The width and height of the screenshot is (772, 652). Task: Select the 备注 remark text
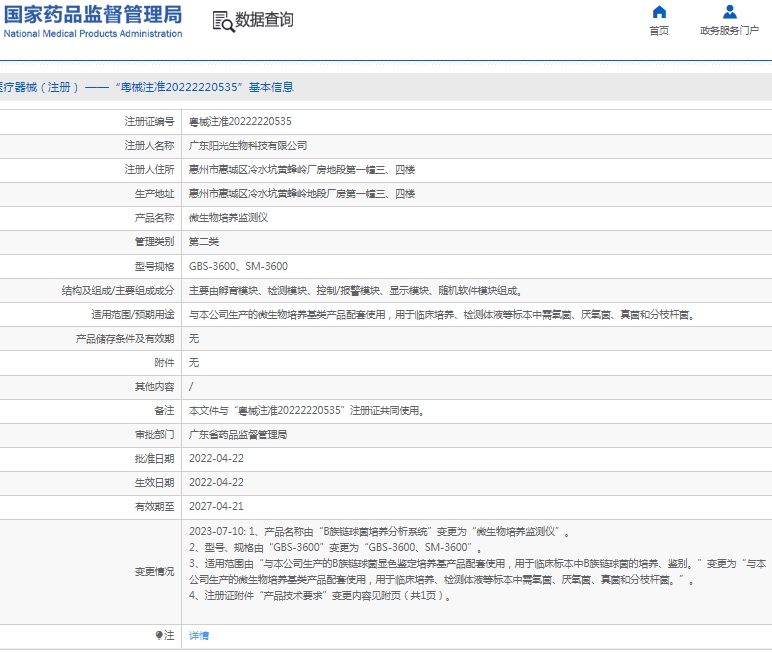tap(307, 411)
